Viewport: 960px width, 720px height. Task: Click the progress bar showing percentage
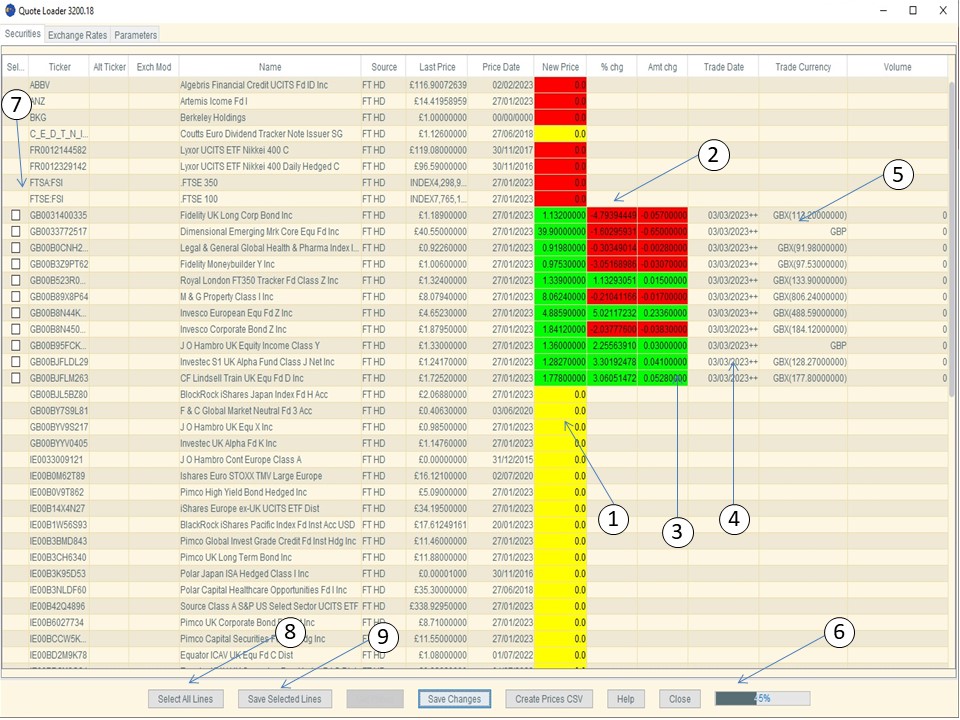click(762, 699)
